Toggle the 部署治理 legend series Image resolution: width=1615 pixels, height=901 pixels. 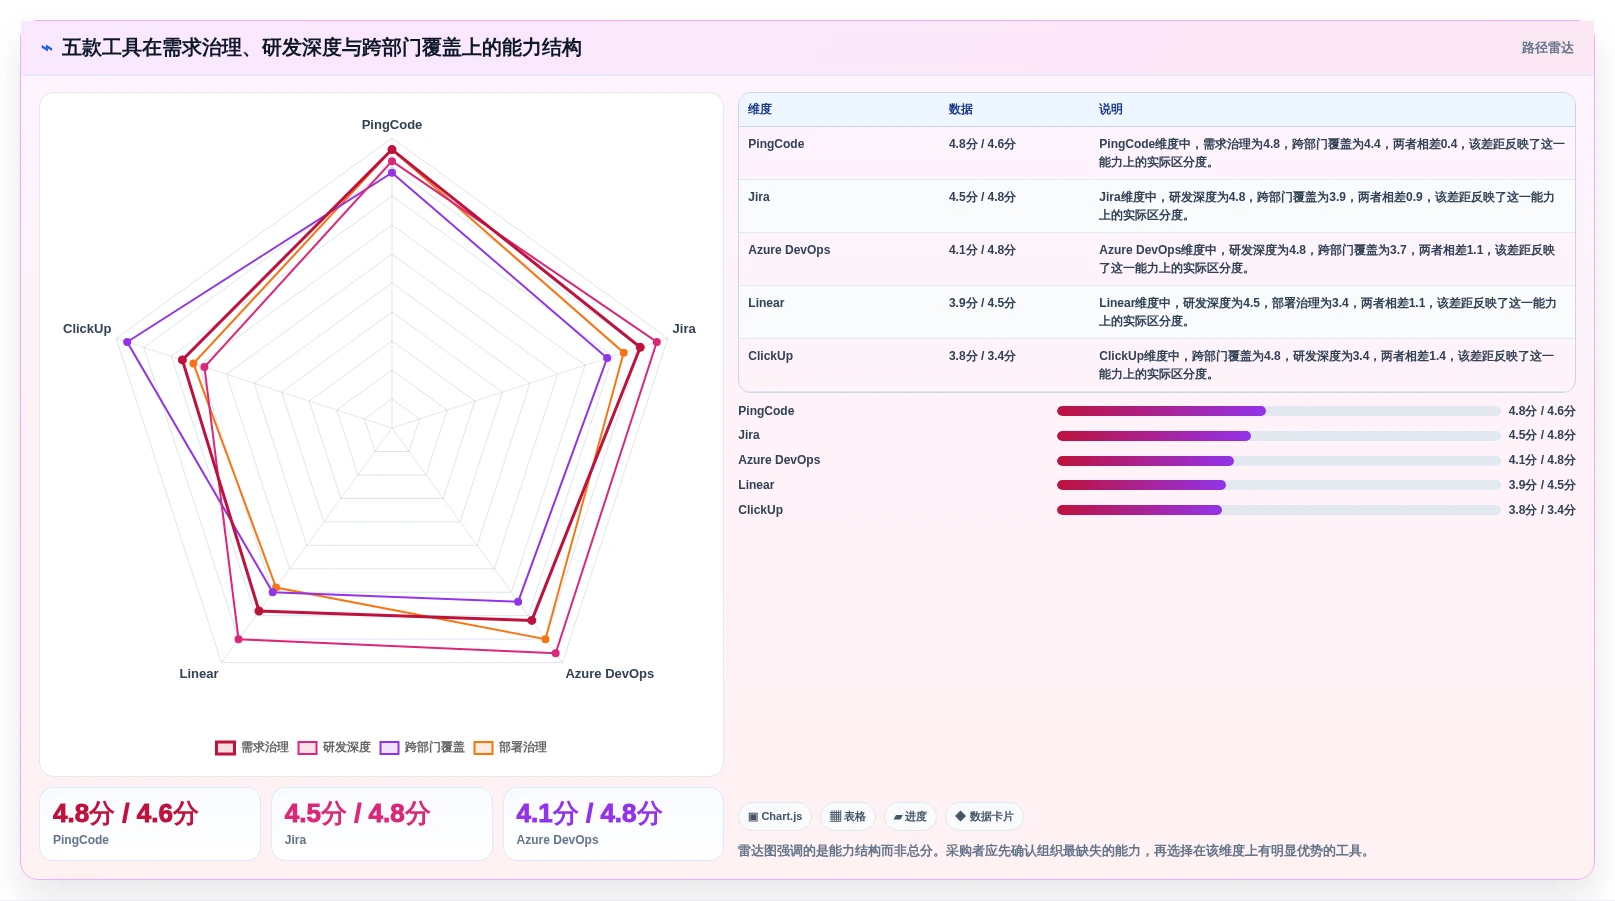pyautogui.click(x=510, y=747)
